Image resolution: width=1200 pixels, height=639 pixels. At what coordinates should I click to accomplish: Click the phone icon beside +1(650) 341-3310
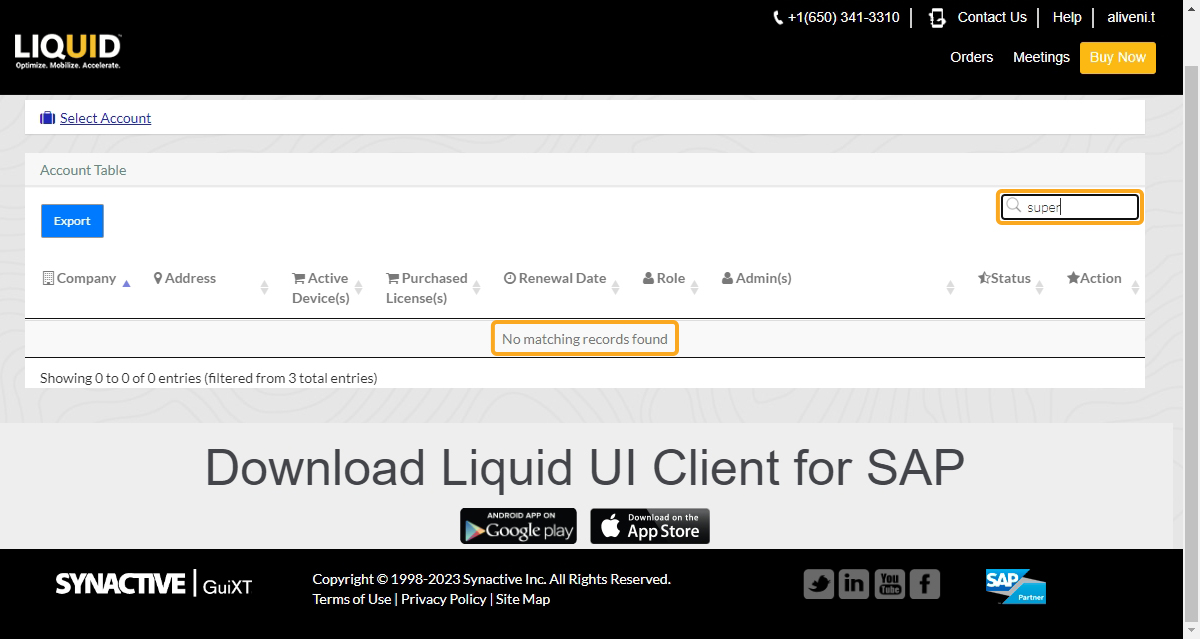pos(778,18)
